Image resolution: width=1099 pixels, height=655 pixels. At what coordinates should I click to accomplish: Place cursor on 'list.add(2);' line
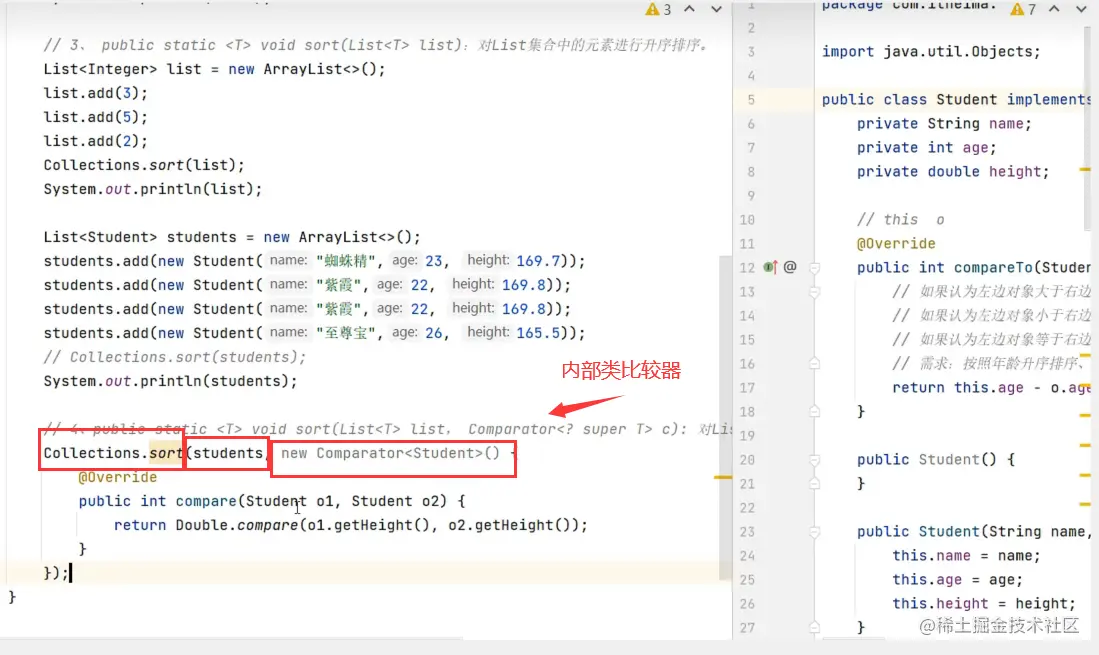coord(95,141)
